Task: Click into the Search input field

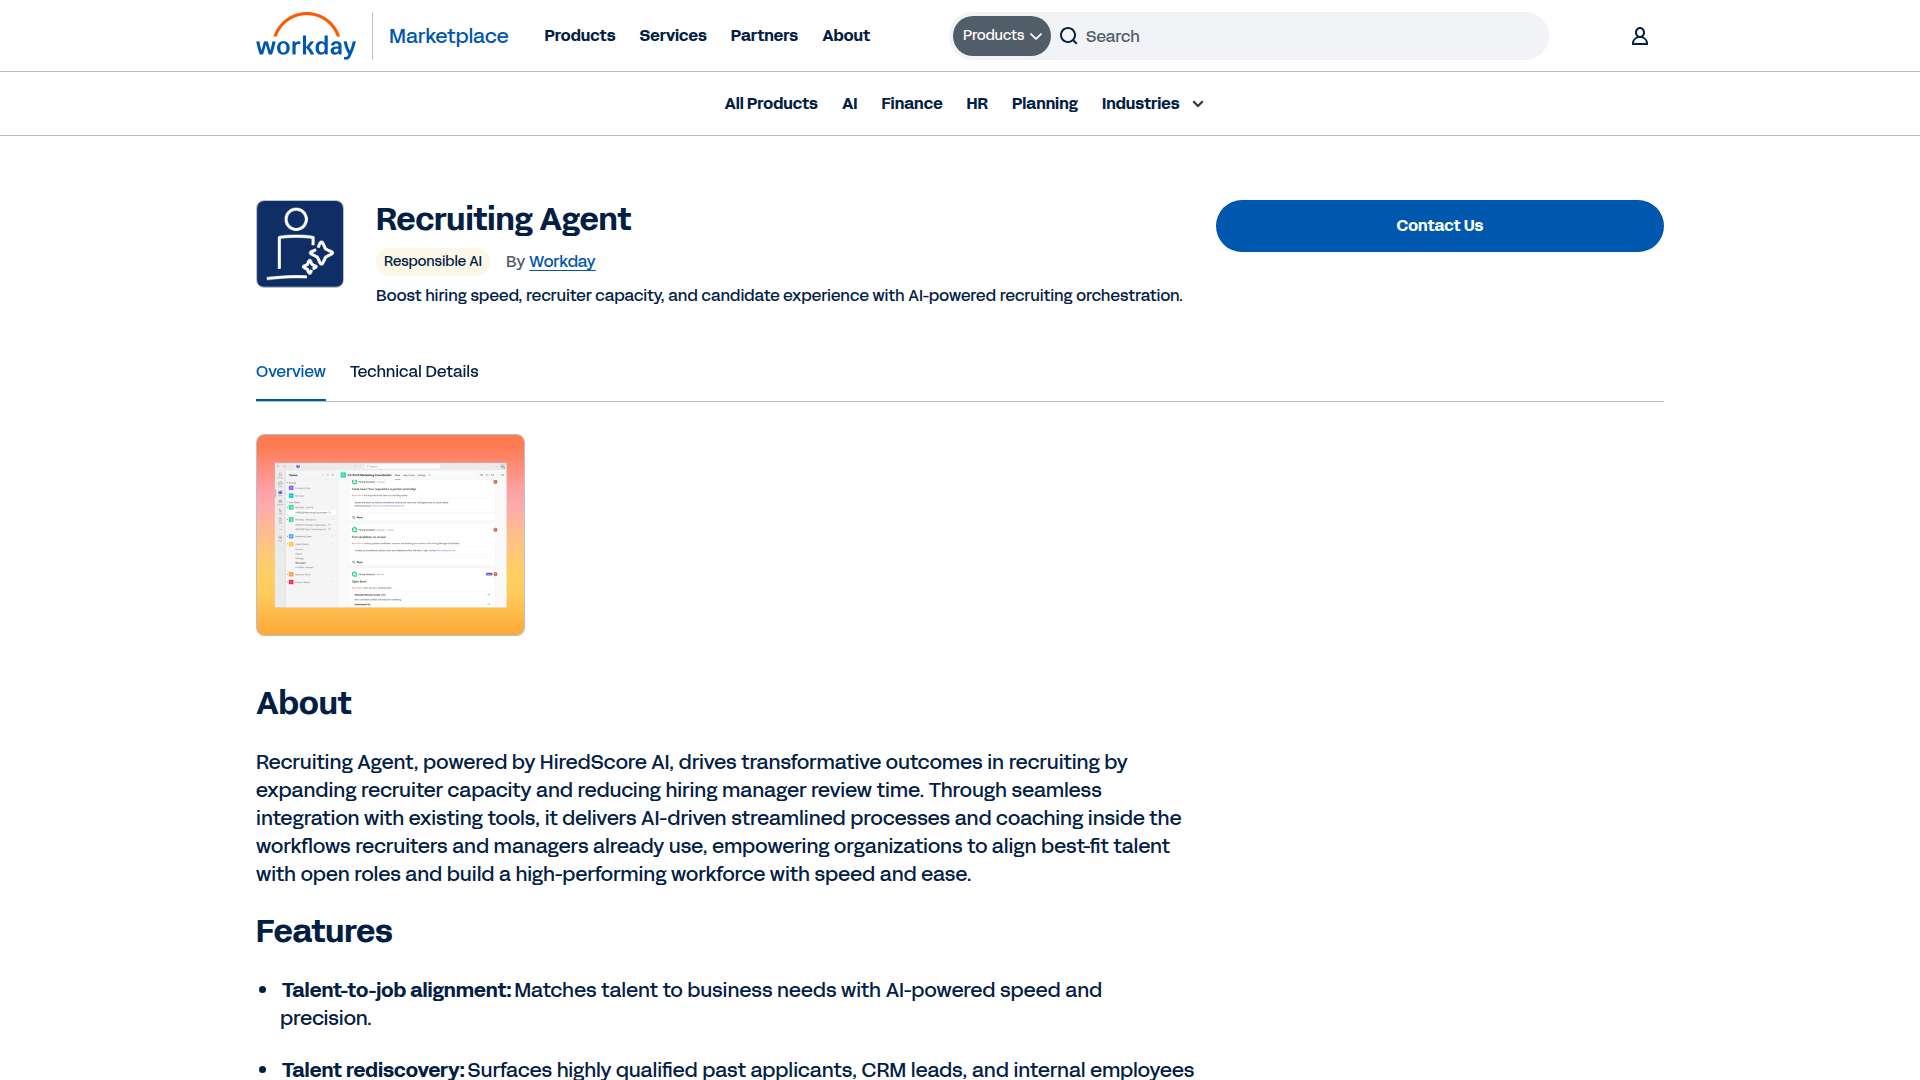Action: coord(1310,36)
